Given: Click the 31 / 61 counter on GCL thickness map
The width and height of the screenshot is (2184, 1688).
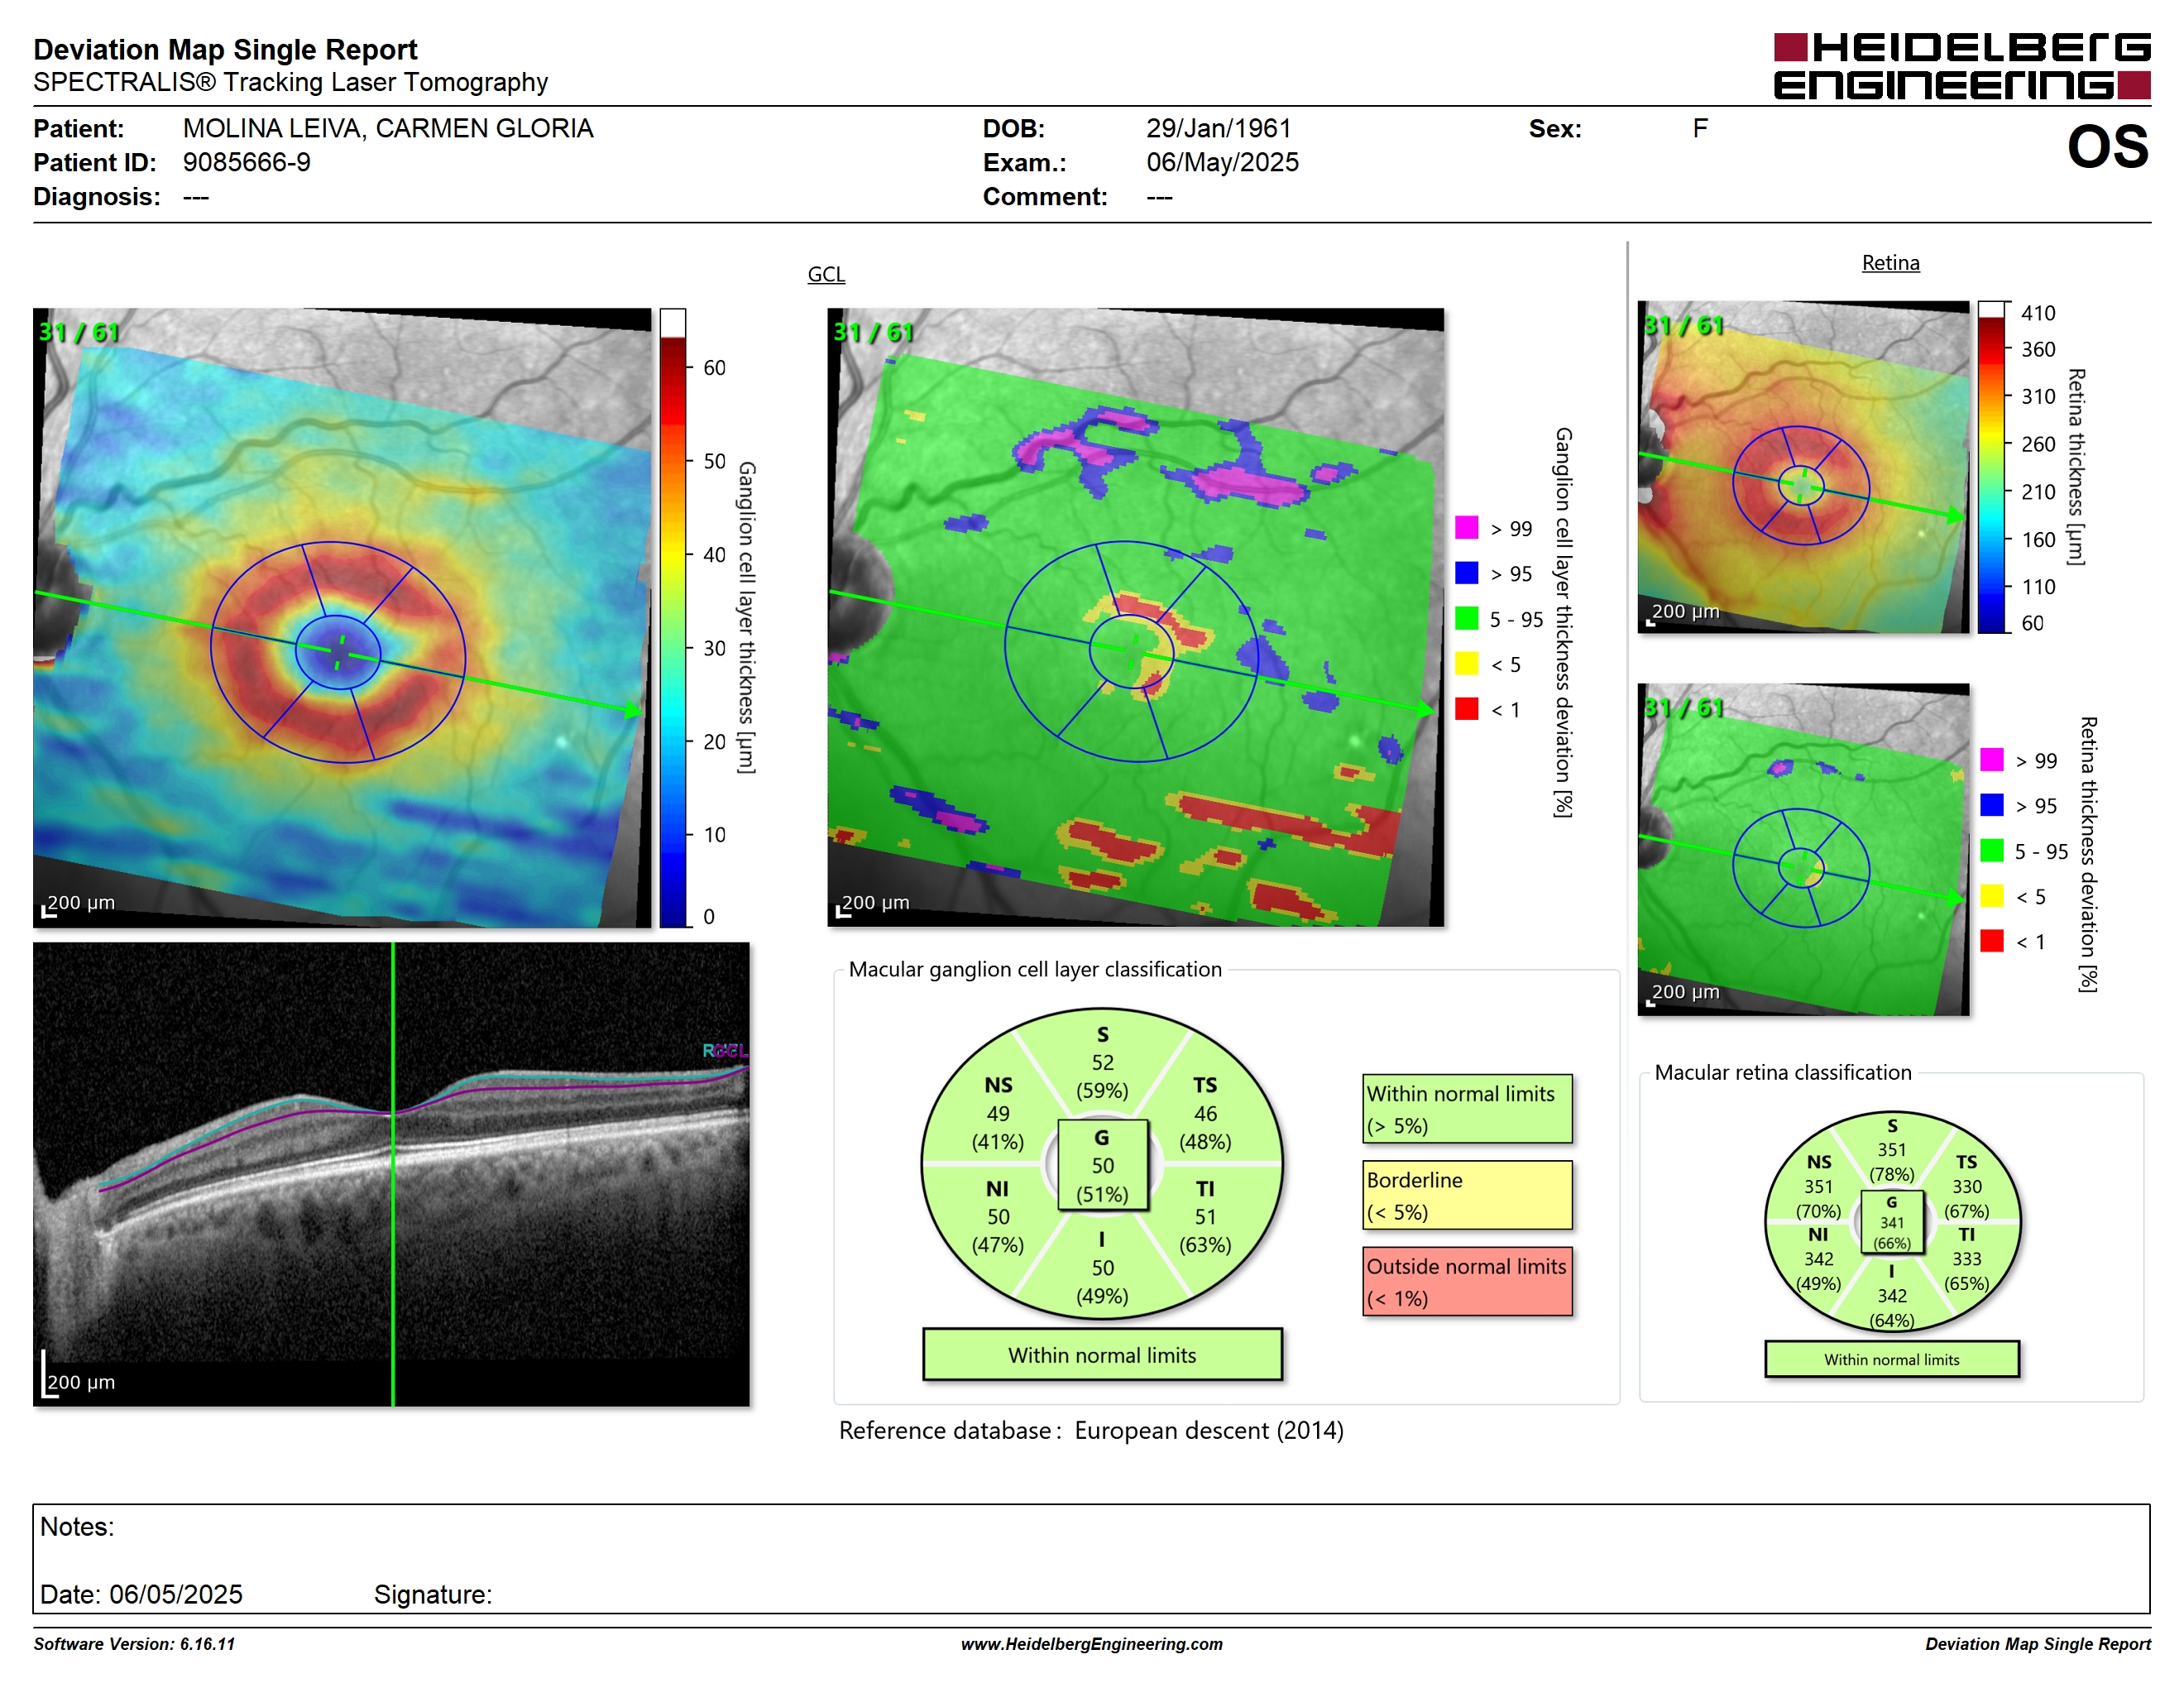Looking at the screenshot, I should click(x=79, y=331).
